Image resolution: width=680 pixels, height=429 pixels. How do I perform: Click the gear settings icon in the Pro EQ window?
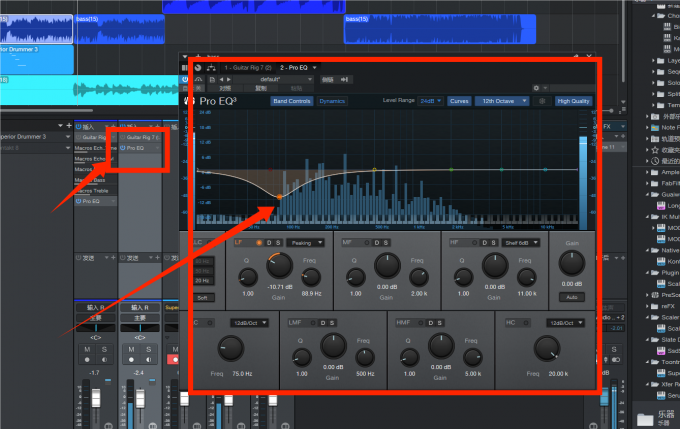pyautogui.click(x=536, y=88)
